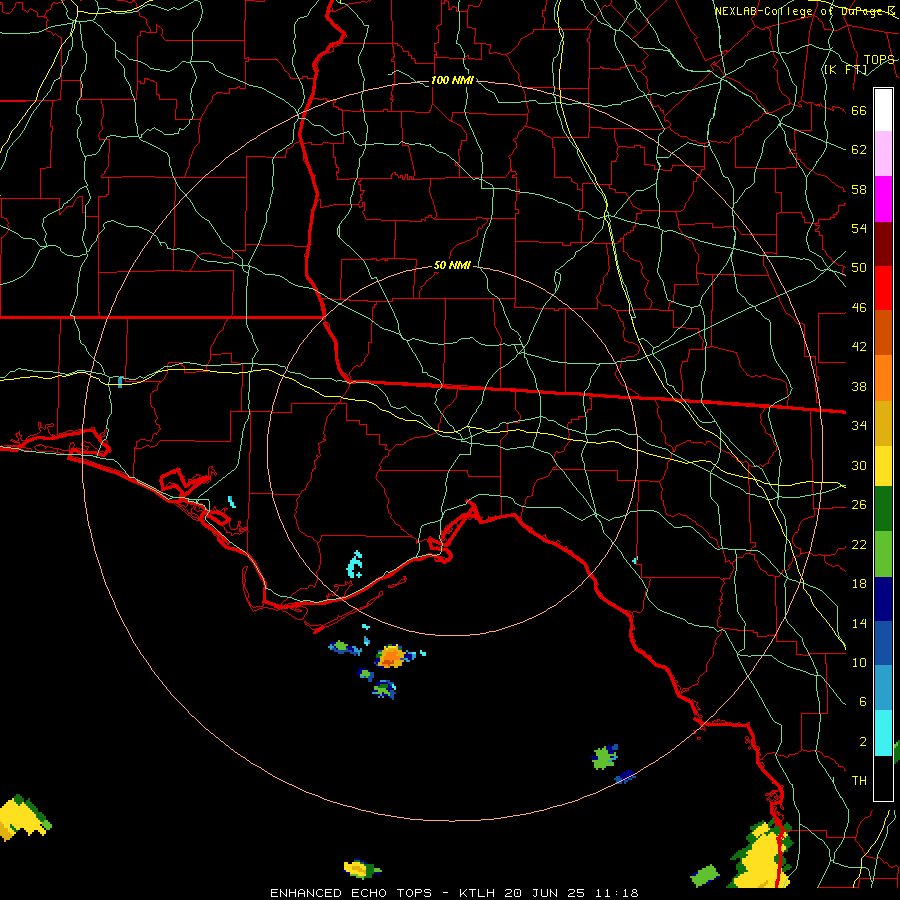Viewport: 900px width, 900px height.
Task: Click the '10' scale value
Action: [859, 663]
